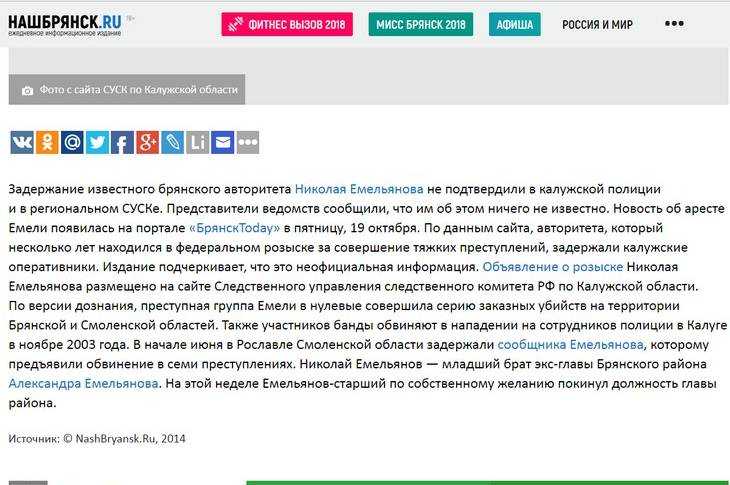
Task: Open the header three-dots more menu
Action: (674, 24)
